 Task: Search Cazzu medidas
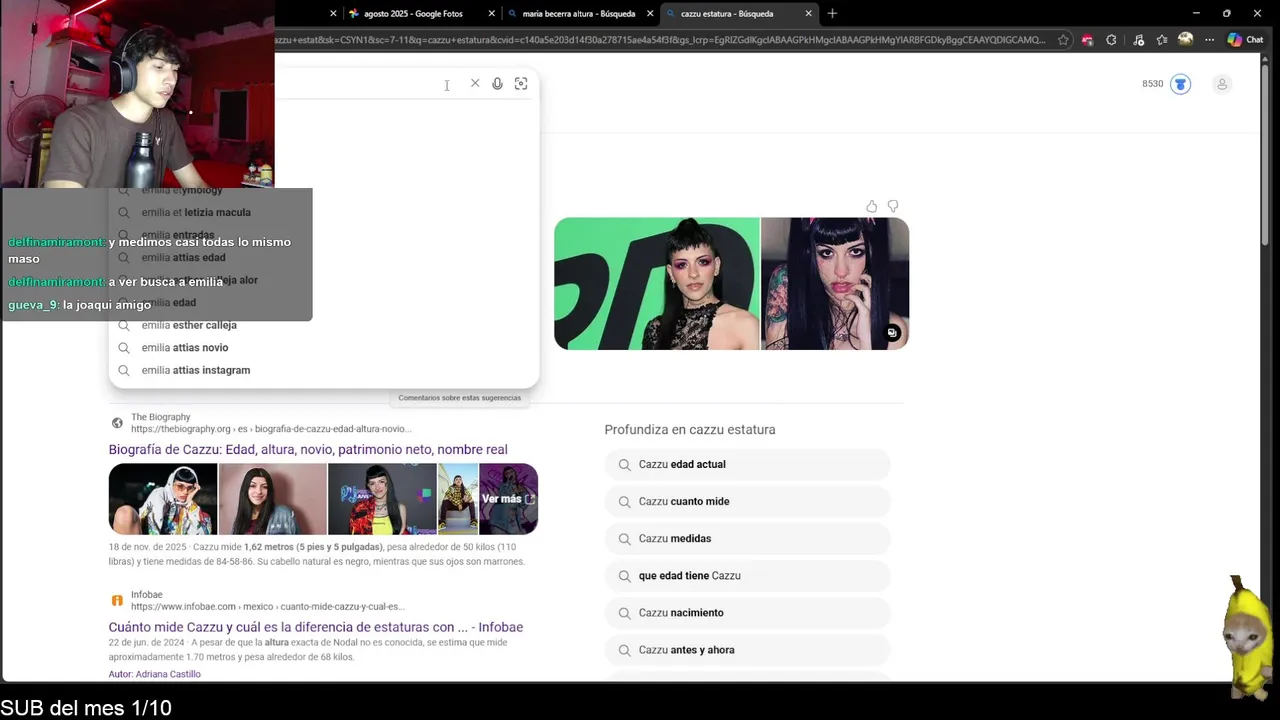pyautogui.click(x=747, y=539)
